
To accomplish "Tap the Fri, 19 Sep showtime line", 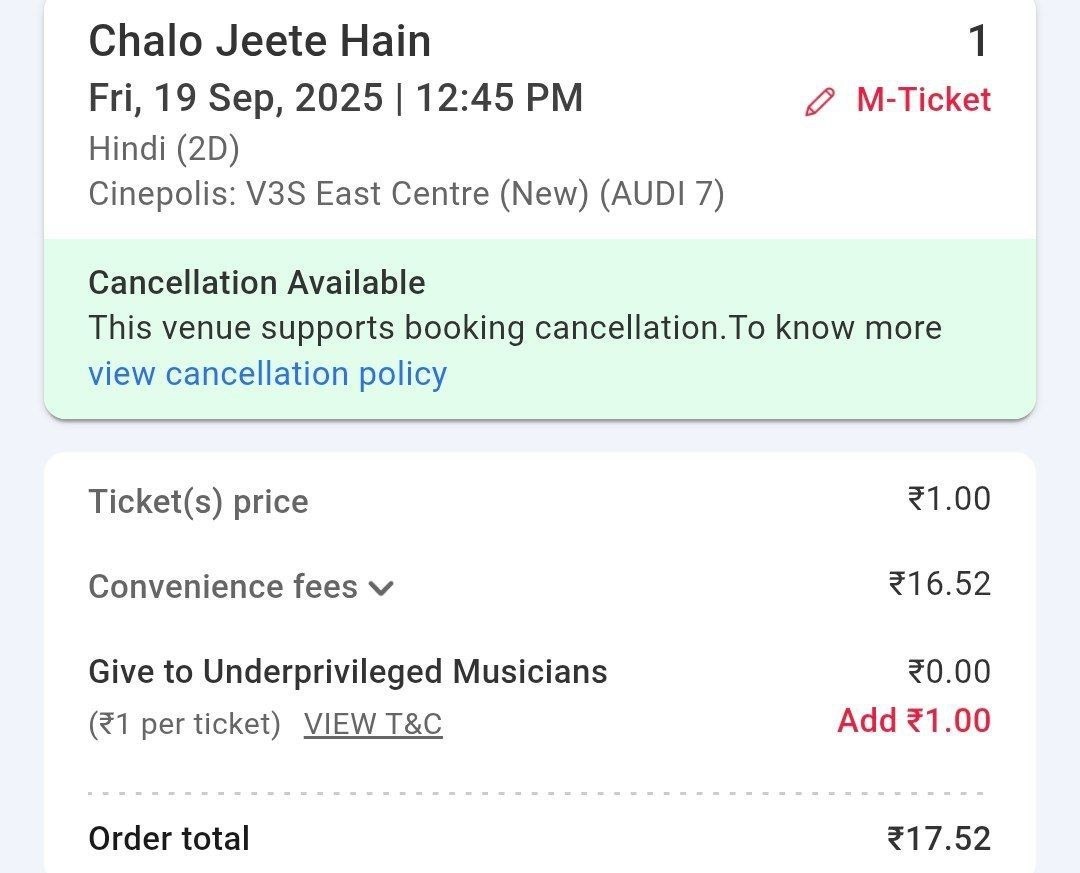I will [335, 98].
